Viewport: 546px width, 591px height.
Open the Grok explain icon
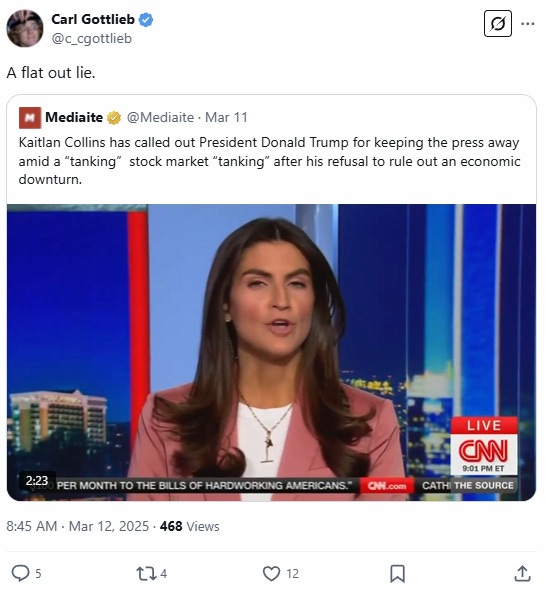click(497, 24)
